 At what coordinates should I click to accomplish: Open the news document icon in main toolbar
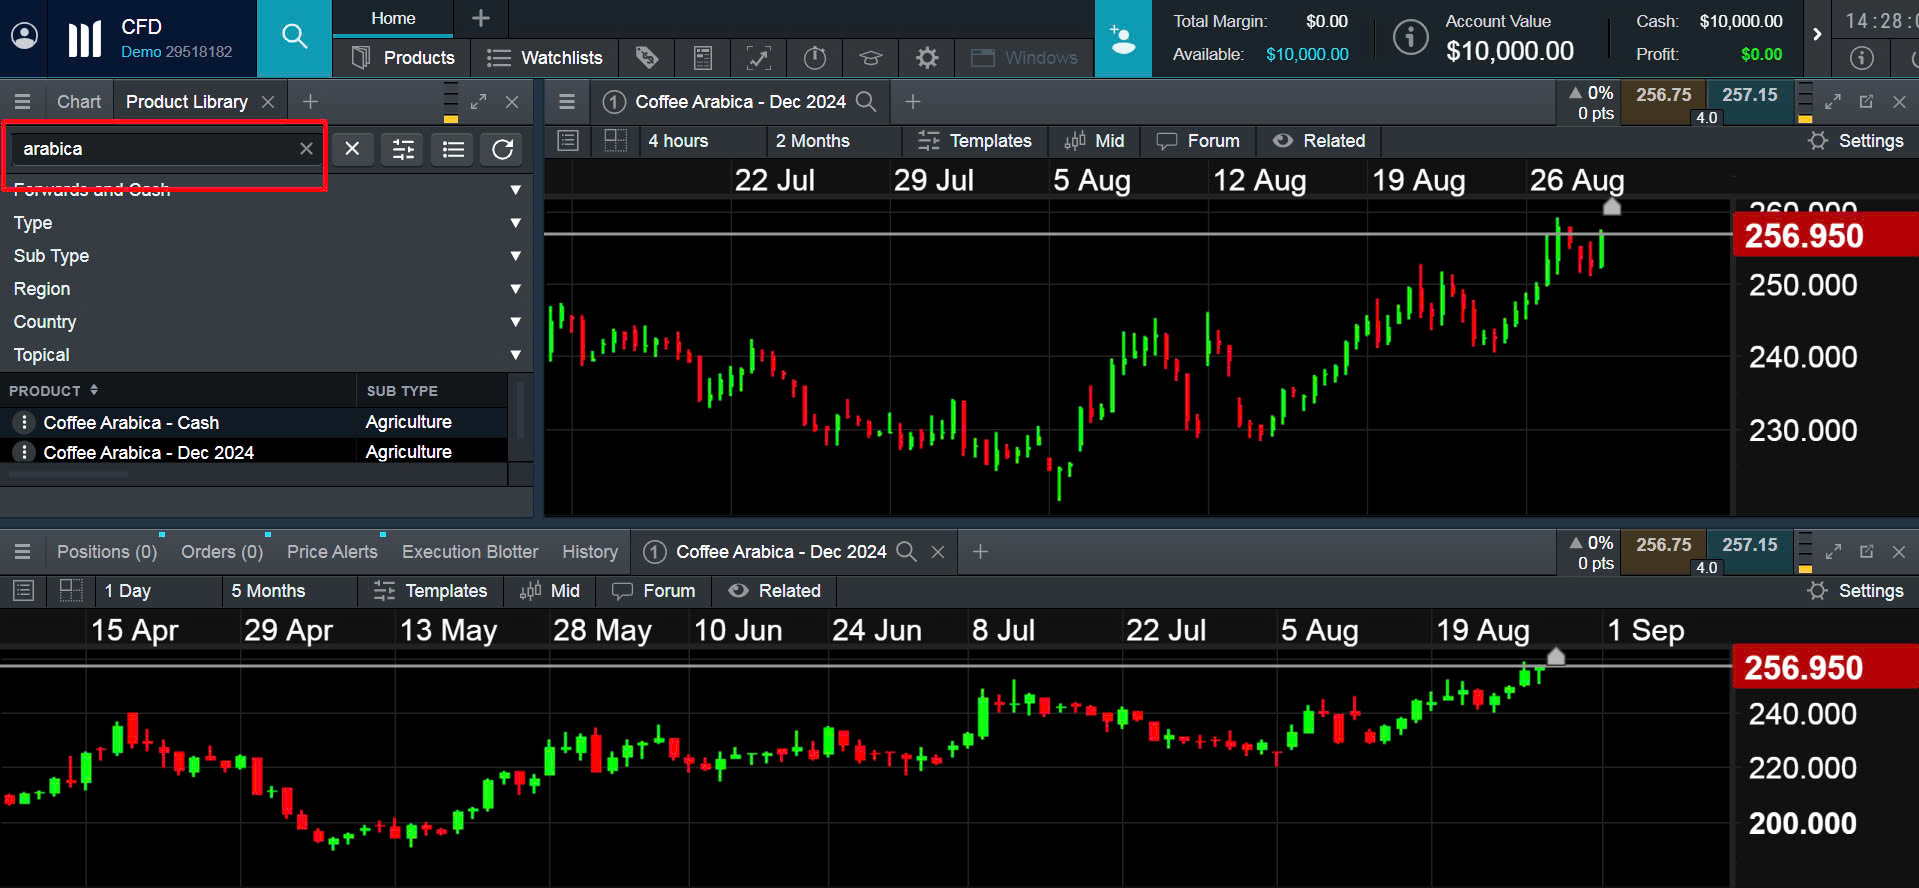(703, 58)
